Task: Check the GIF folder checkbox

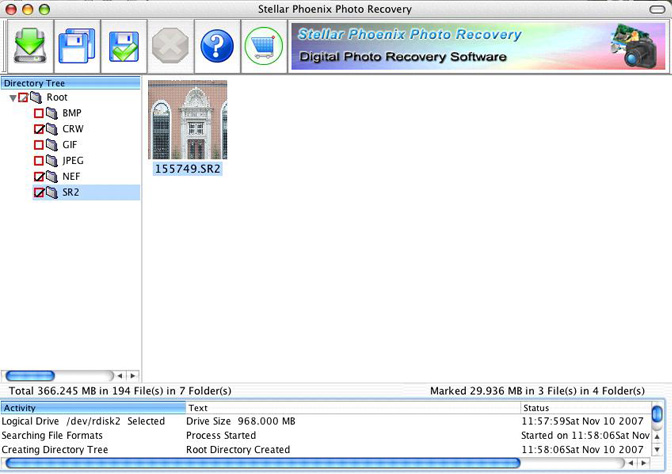Action: 39,145
